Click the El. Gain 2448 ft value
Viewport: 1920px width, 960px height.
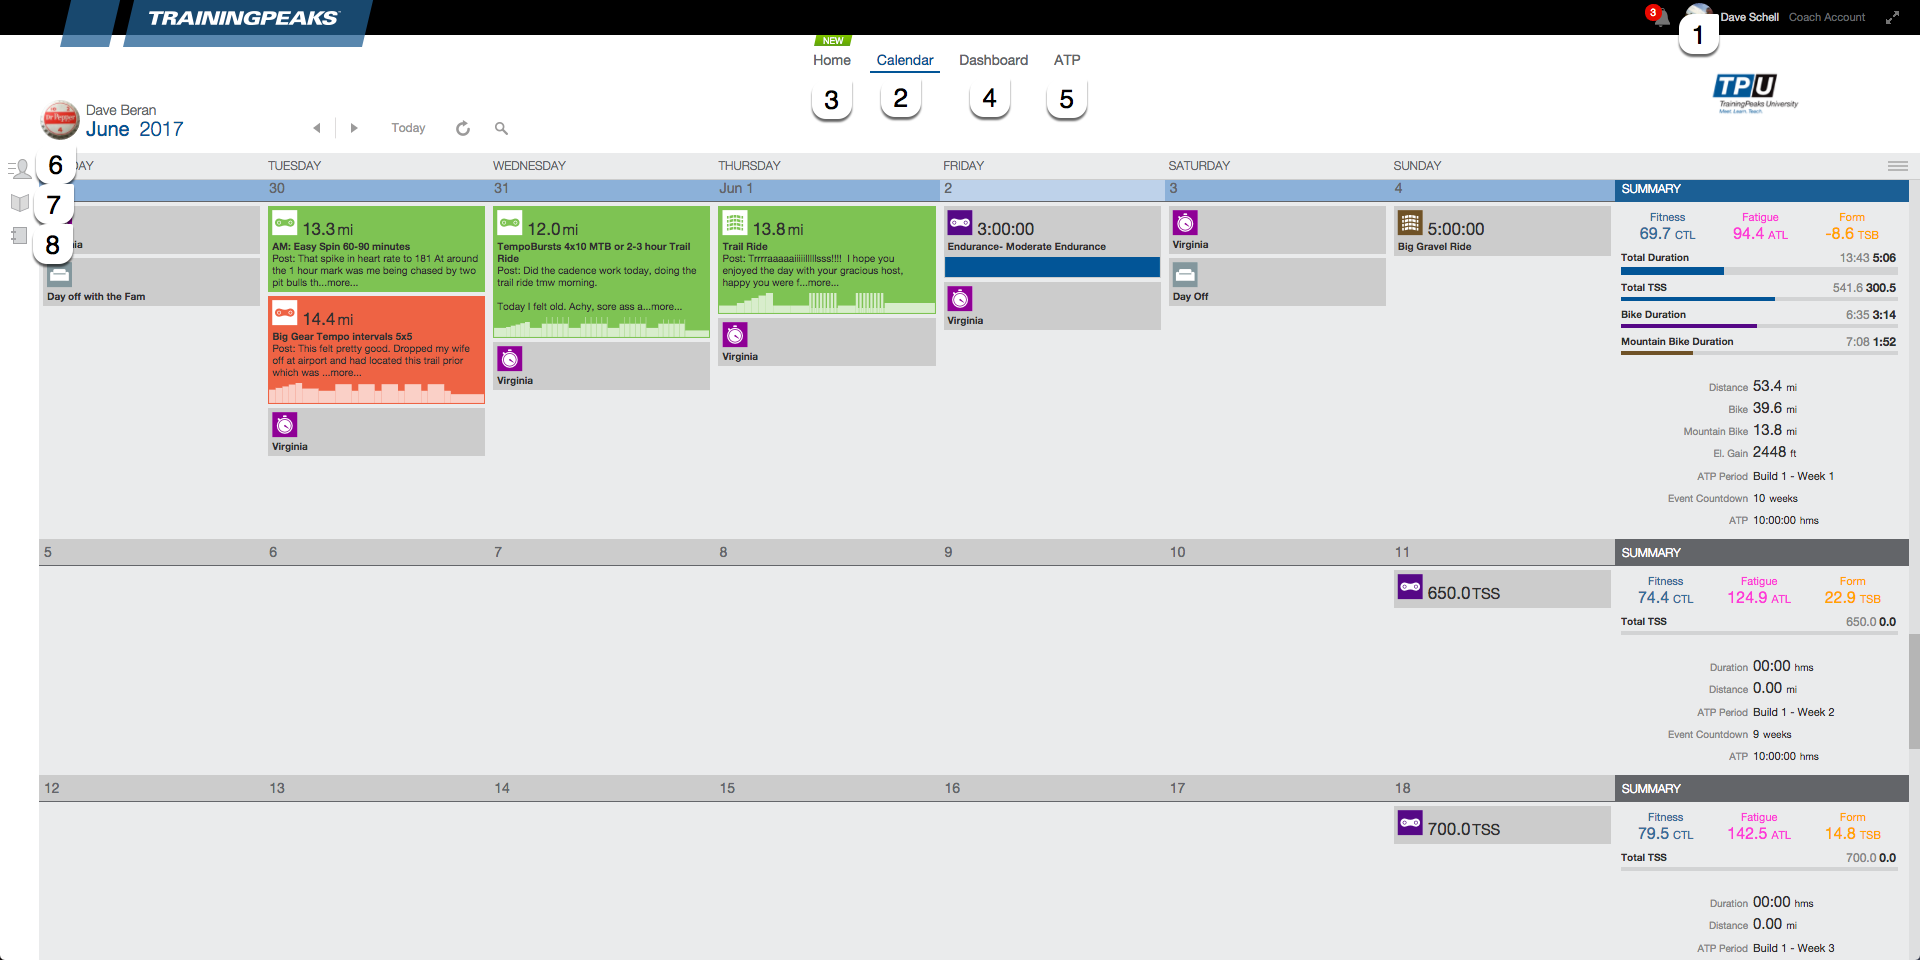point(1774,453)
